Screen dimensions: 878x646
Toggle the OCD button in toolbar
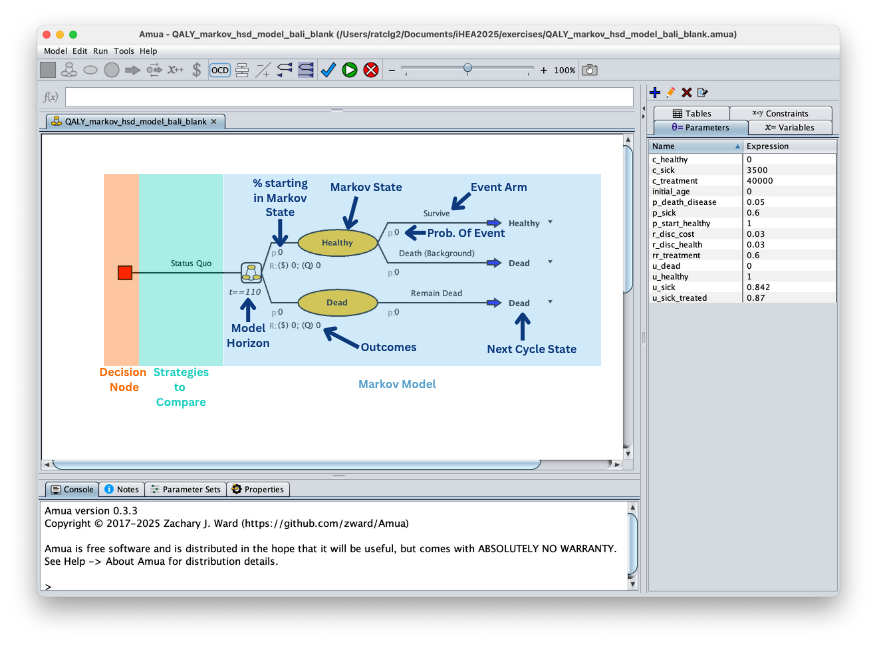tap(220, 70)
